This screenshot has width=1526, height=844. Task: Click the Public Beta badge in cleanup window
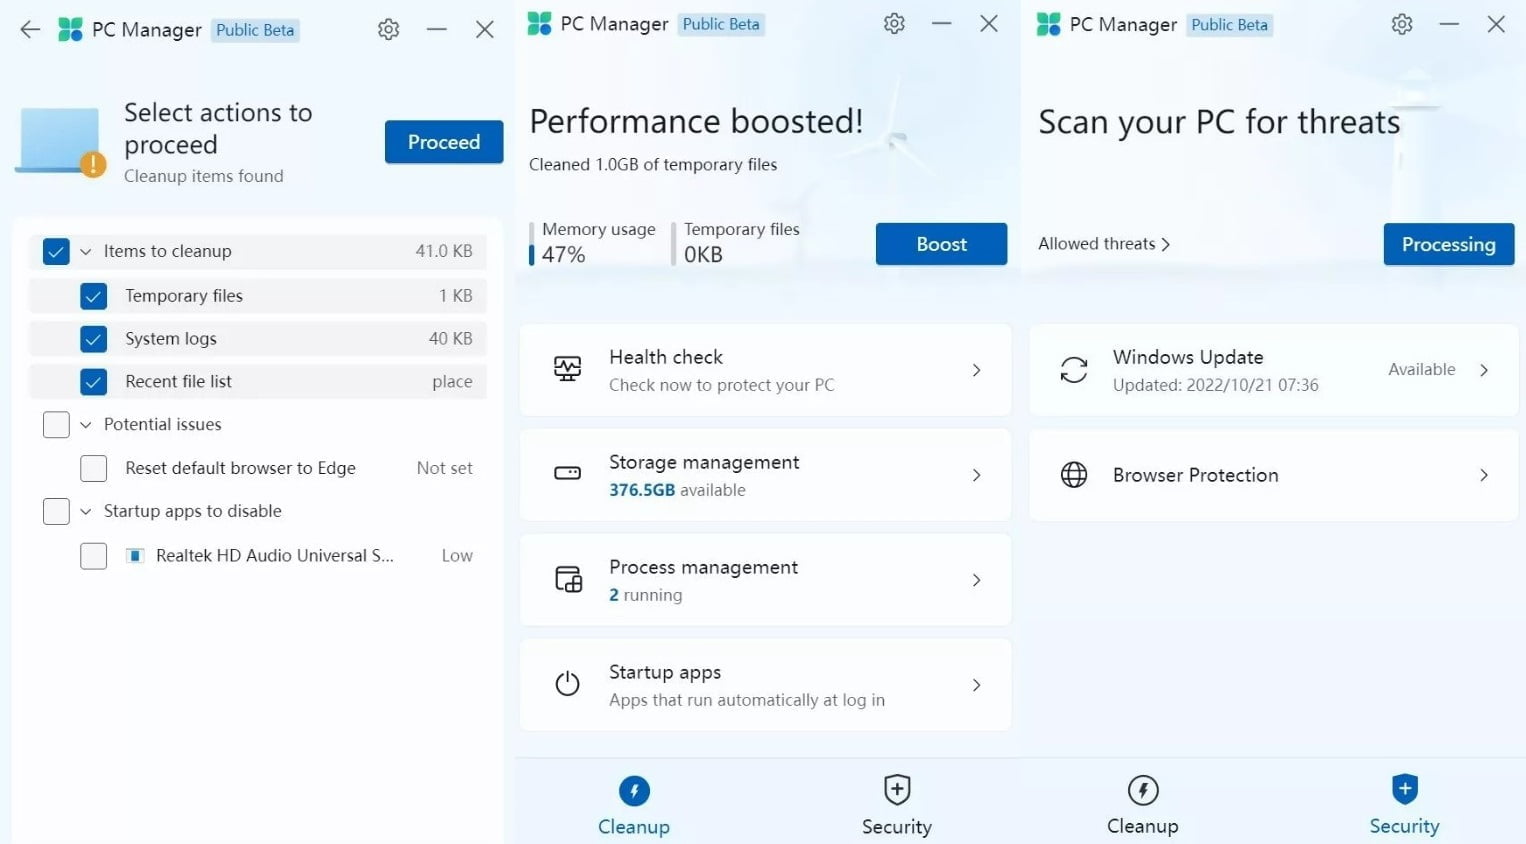coord(255,30)
